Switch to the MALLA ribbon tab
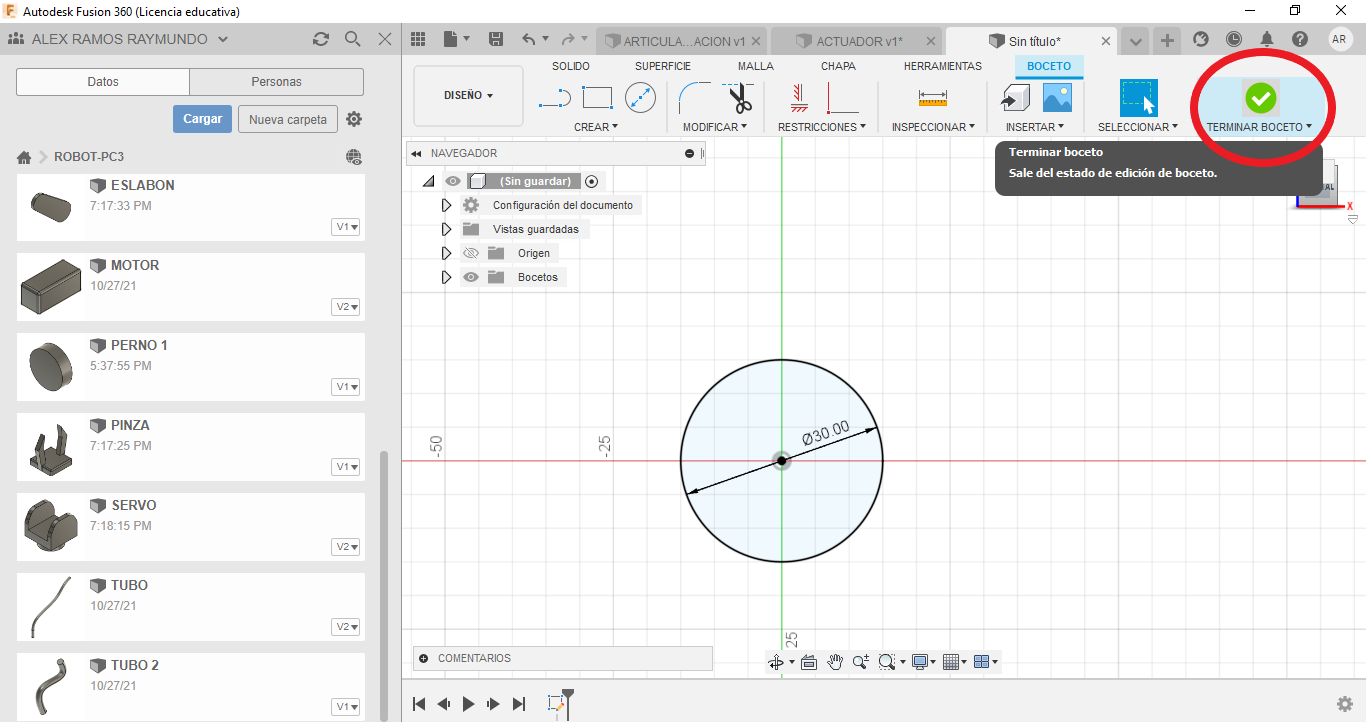Screen dimensions: 1366x722 (756, 66)
